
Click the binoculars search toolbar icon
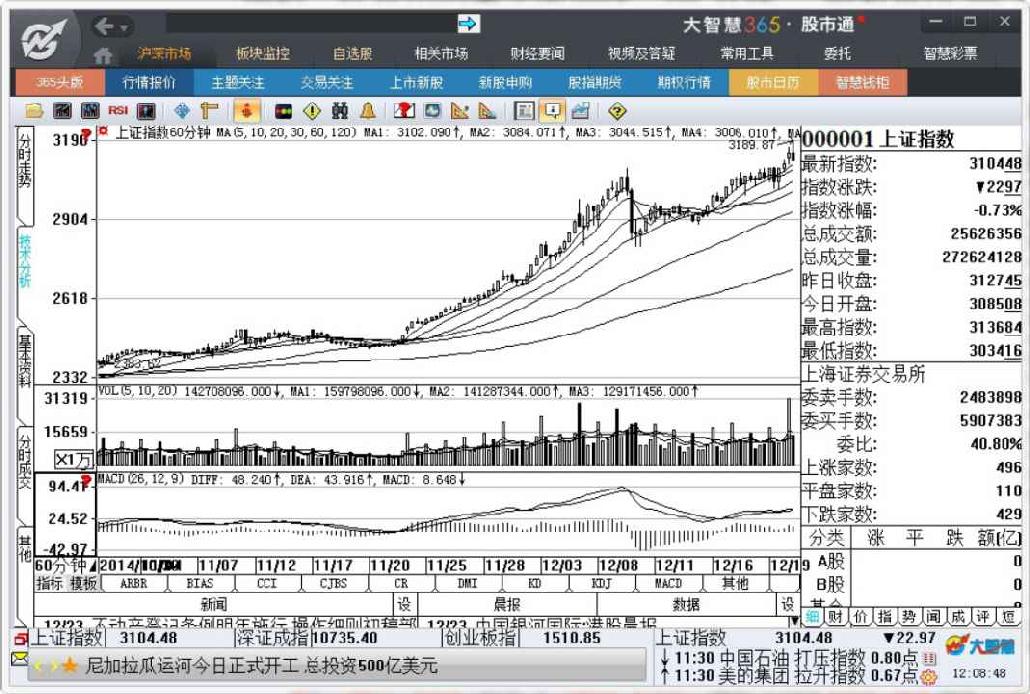point(340,111)
